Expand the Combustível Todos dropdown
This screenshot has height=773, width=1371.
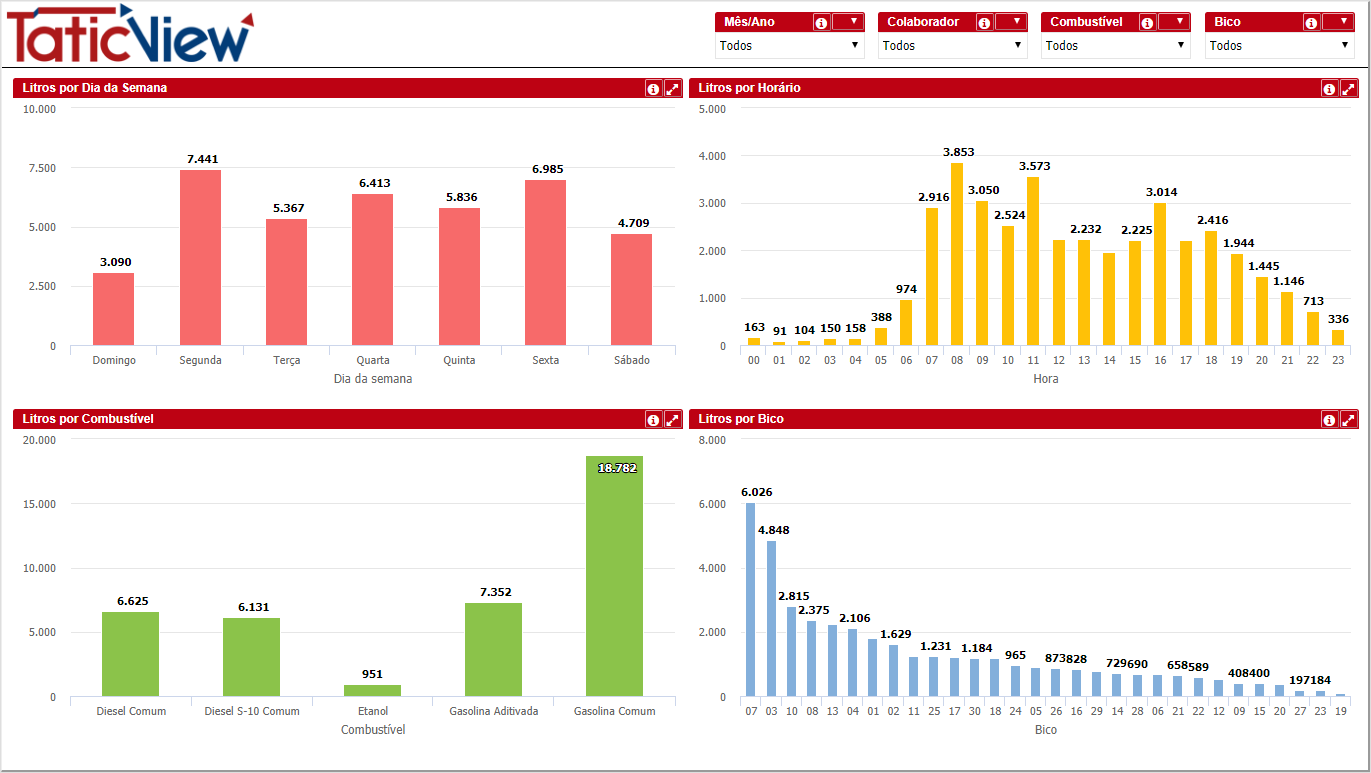(1116, 46)
